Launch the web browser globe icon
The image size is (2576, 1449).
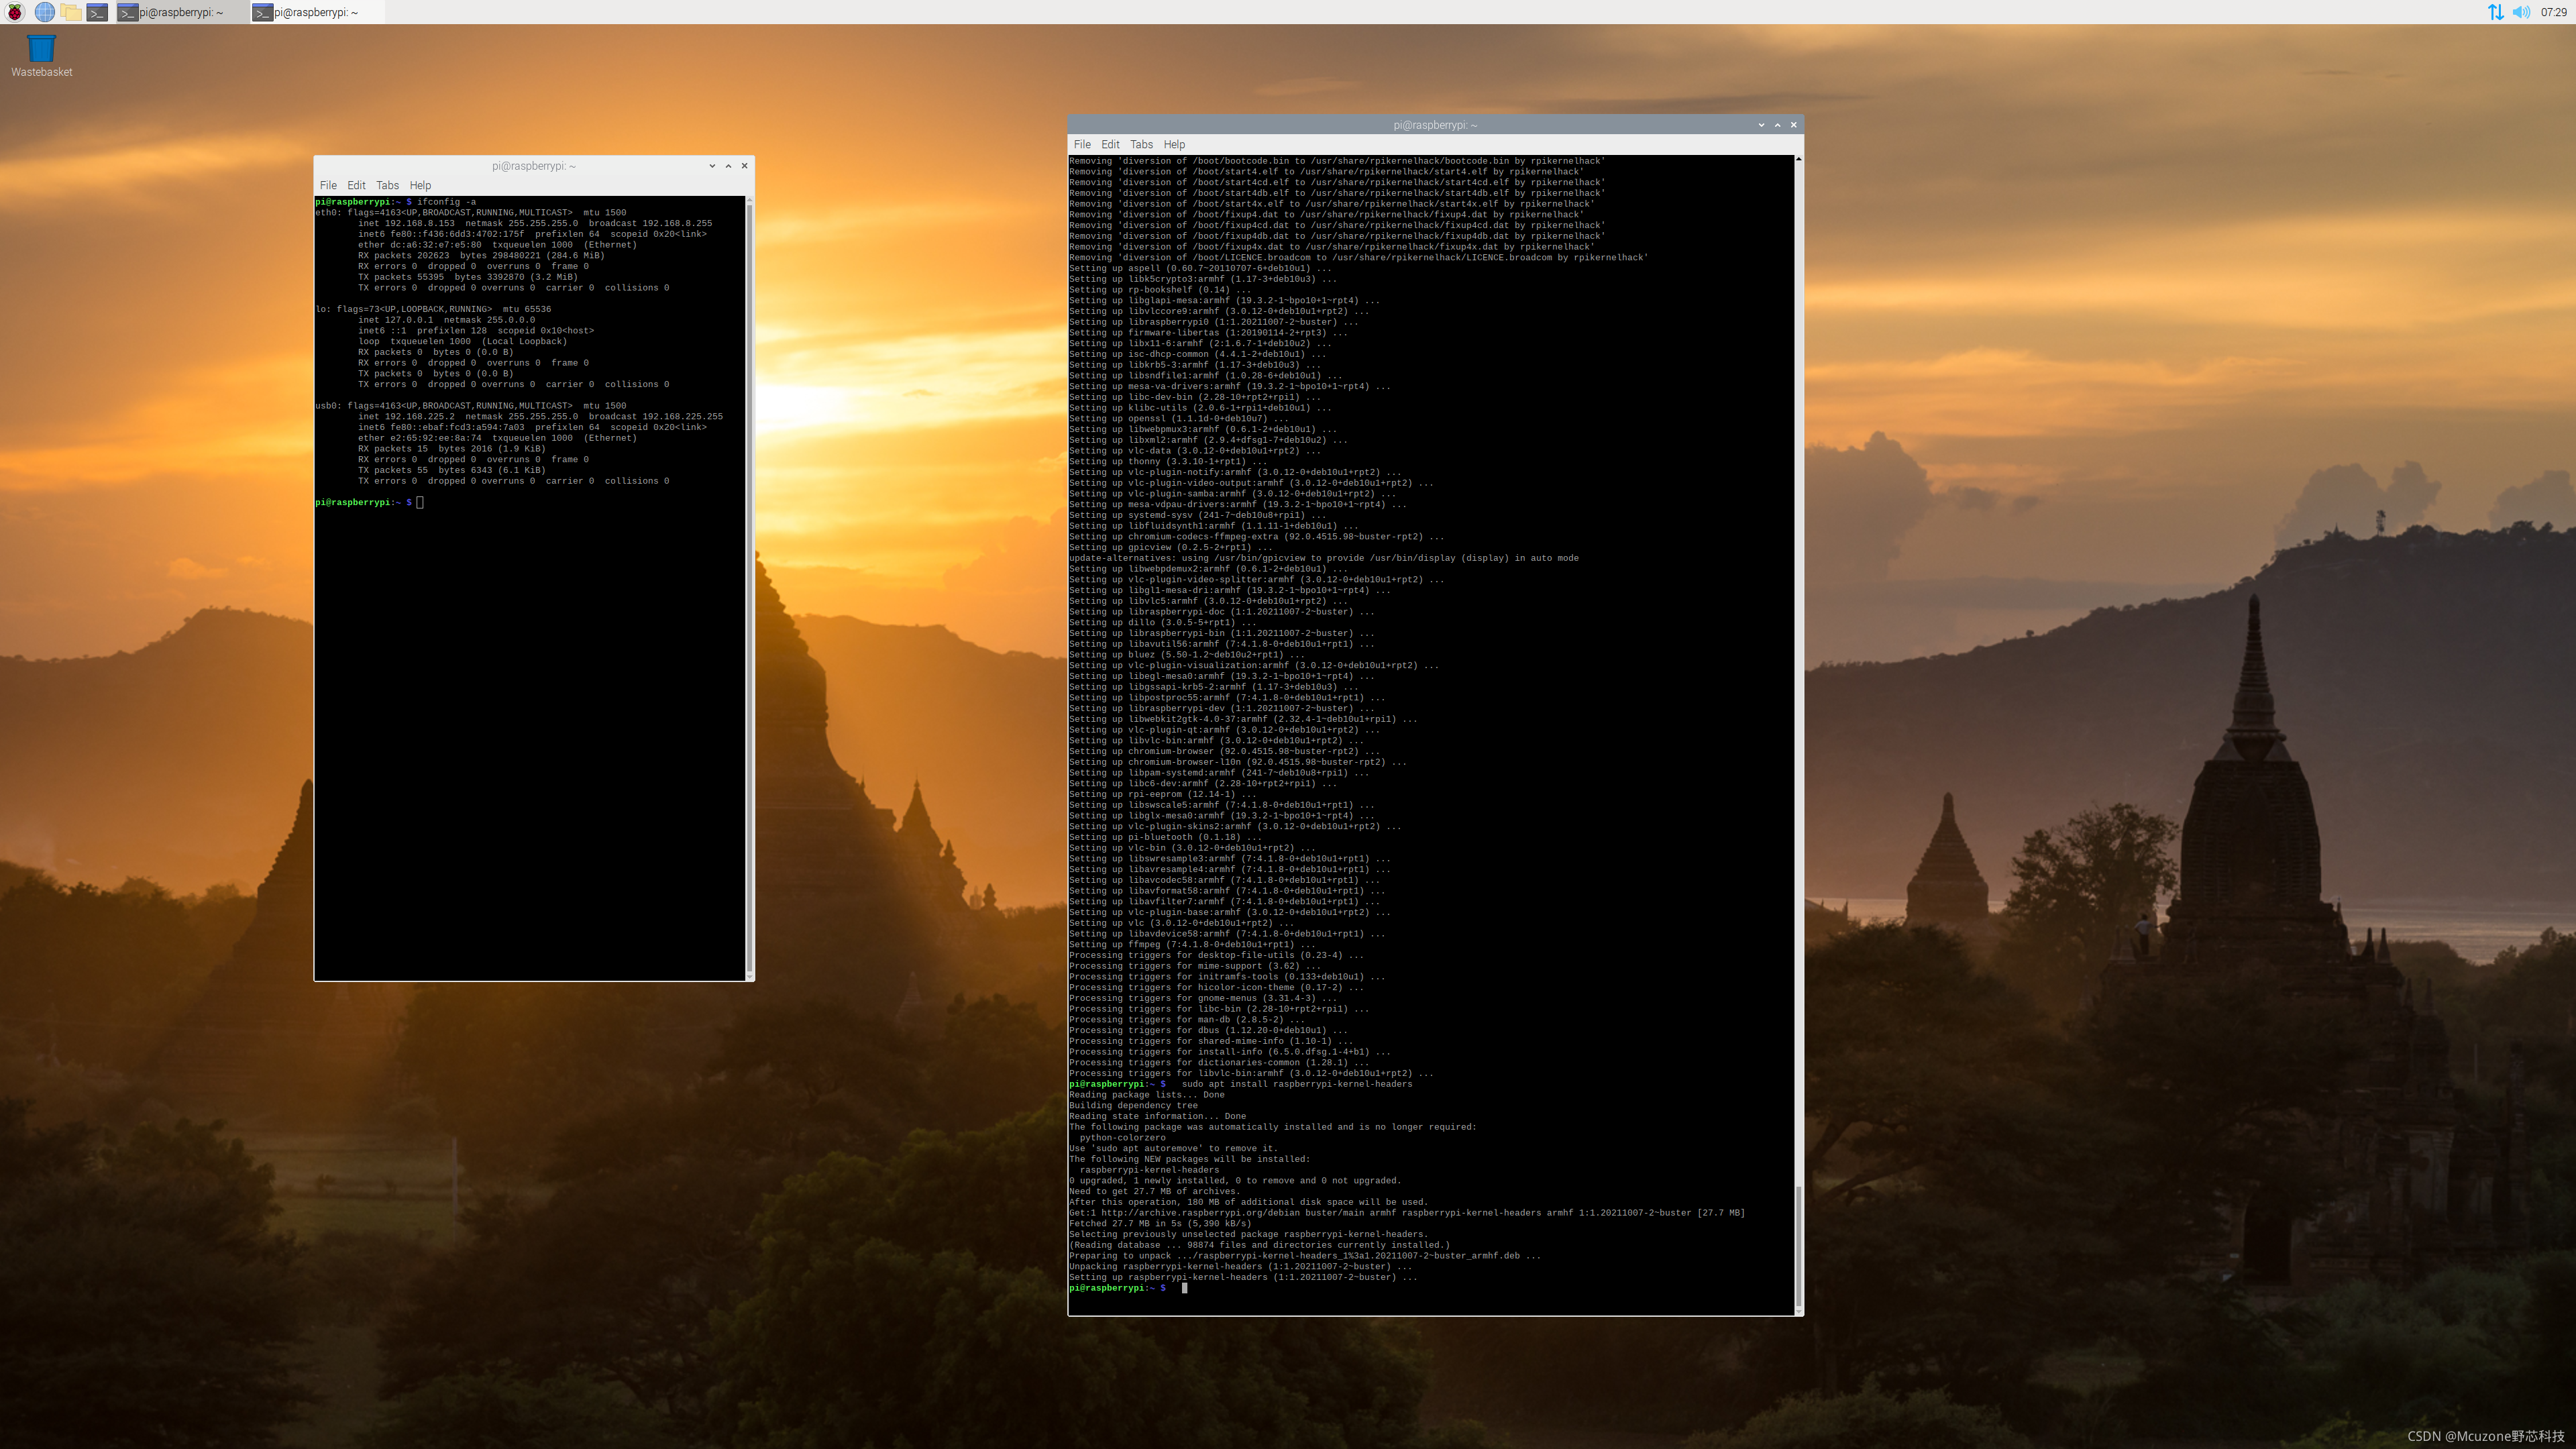(44, 12)
